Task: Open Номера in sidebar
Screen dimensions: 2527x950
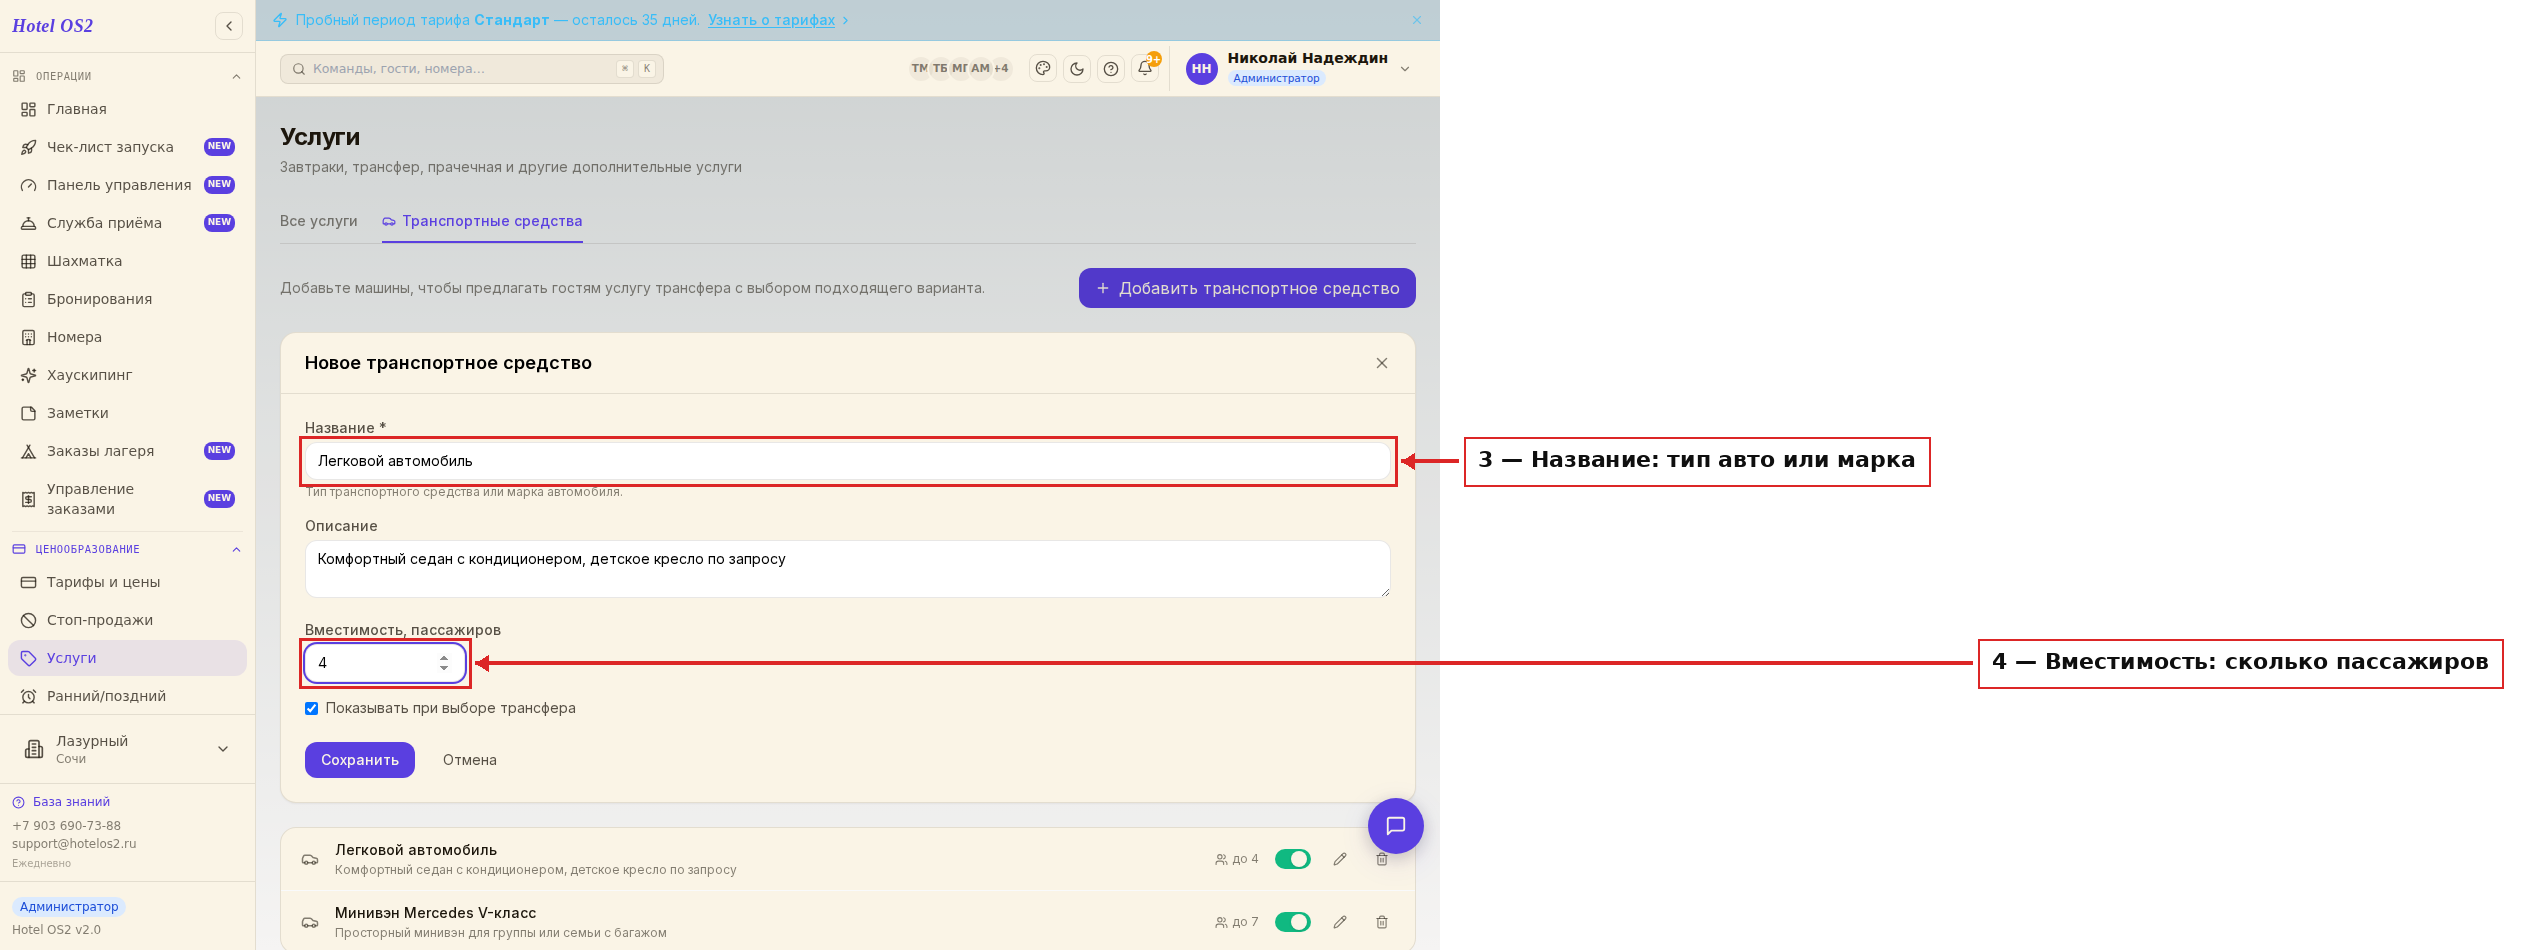Action: (x=127, y=337)
